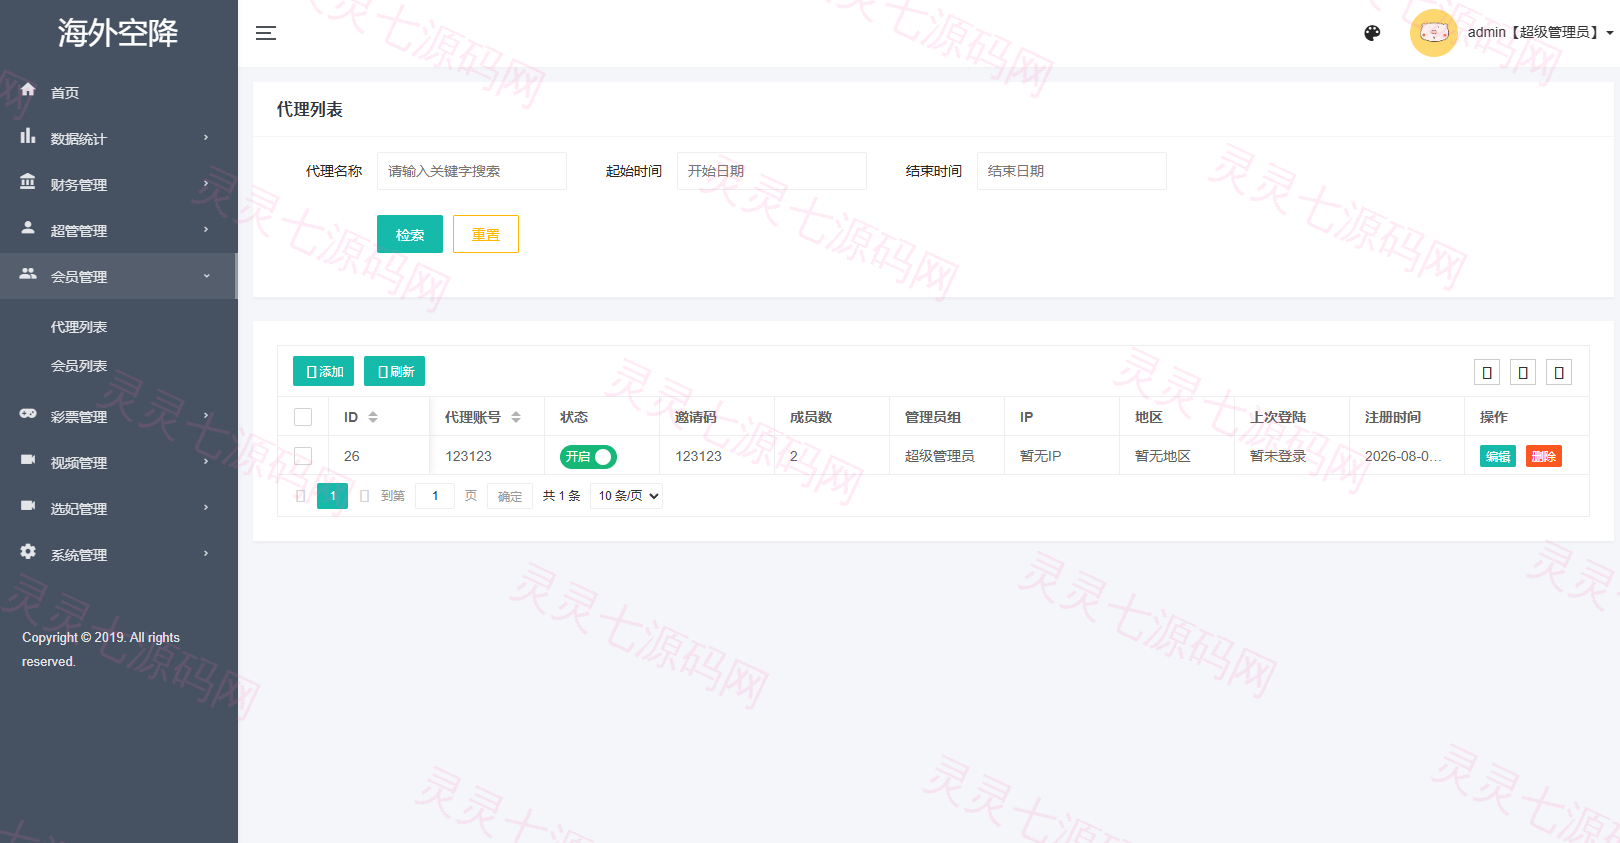Expand 数据统计 menu chevron
Image resolution: width=1620 pixels, height=843 pixels.
(x=206, y=138)
